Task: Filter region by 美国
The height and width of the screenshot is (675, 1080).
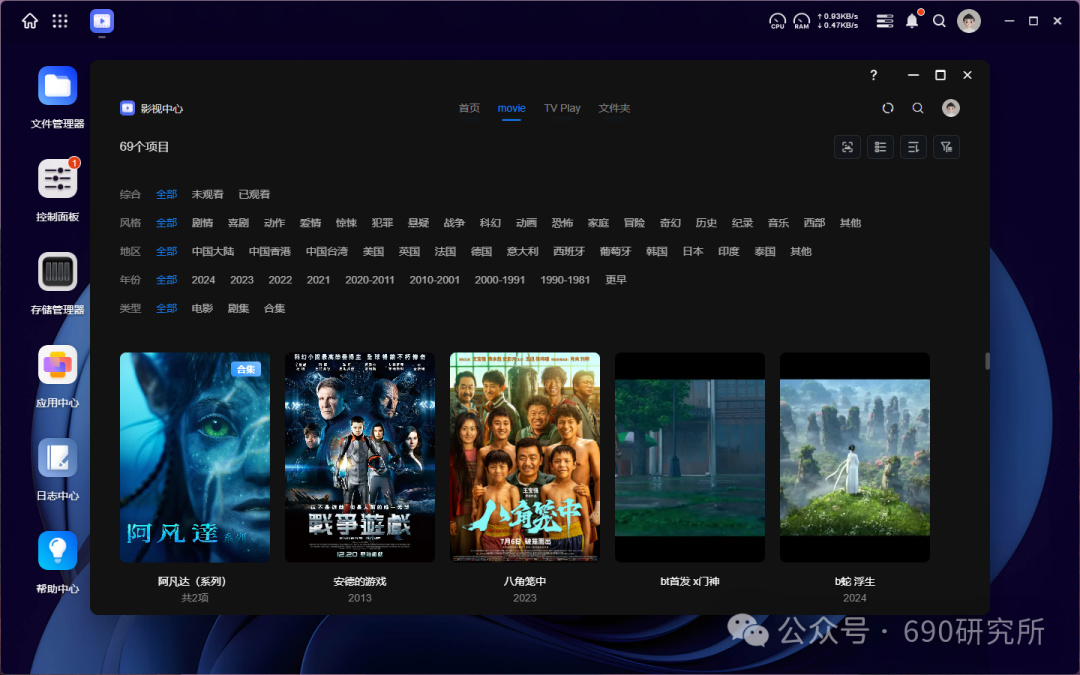Action: click(373, 251)
